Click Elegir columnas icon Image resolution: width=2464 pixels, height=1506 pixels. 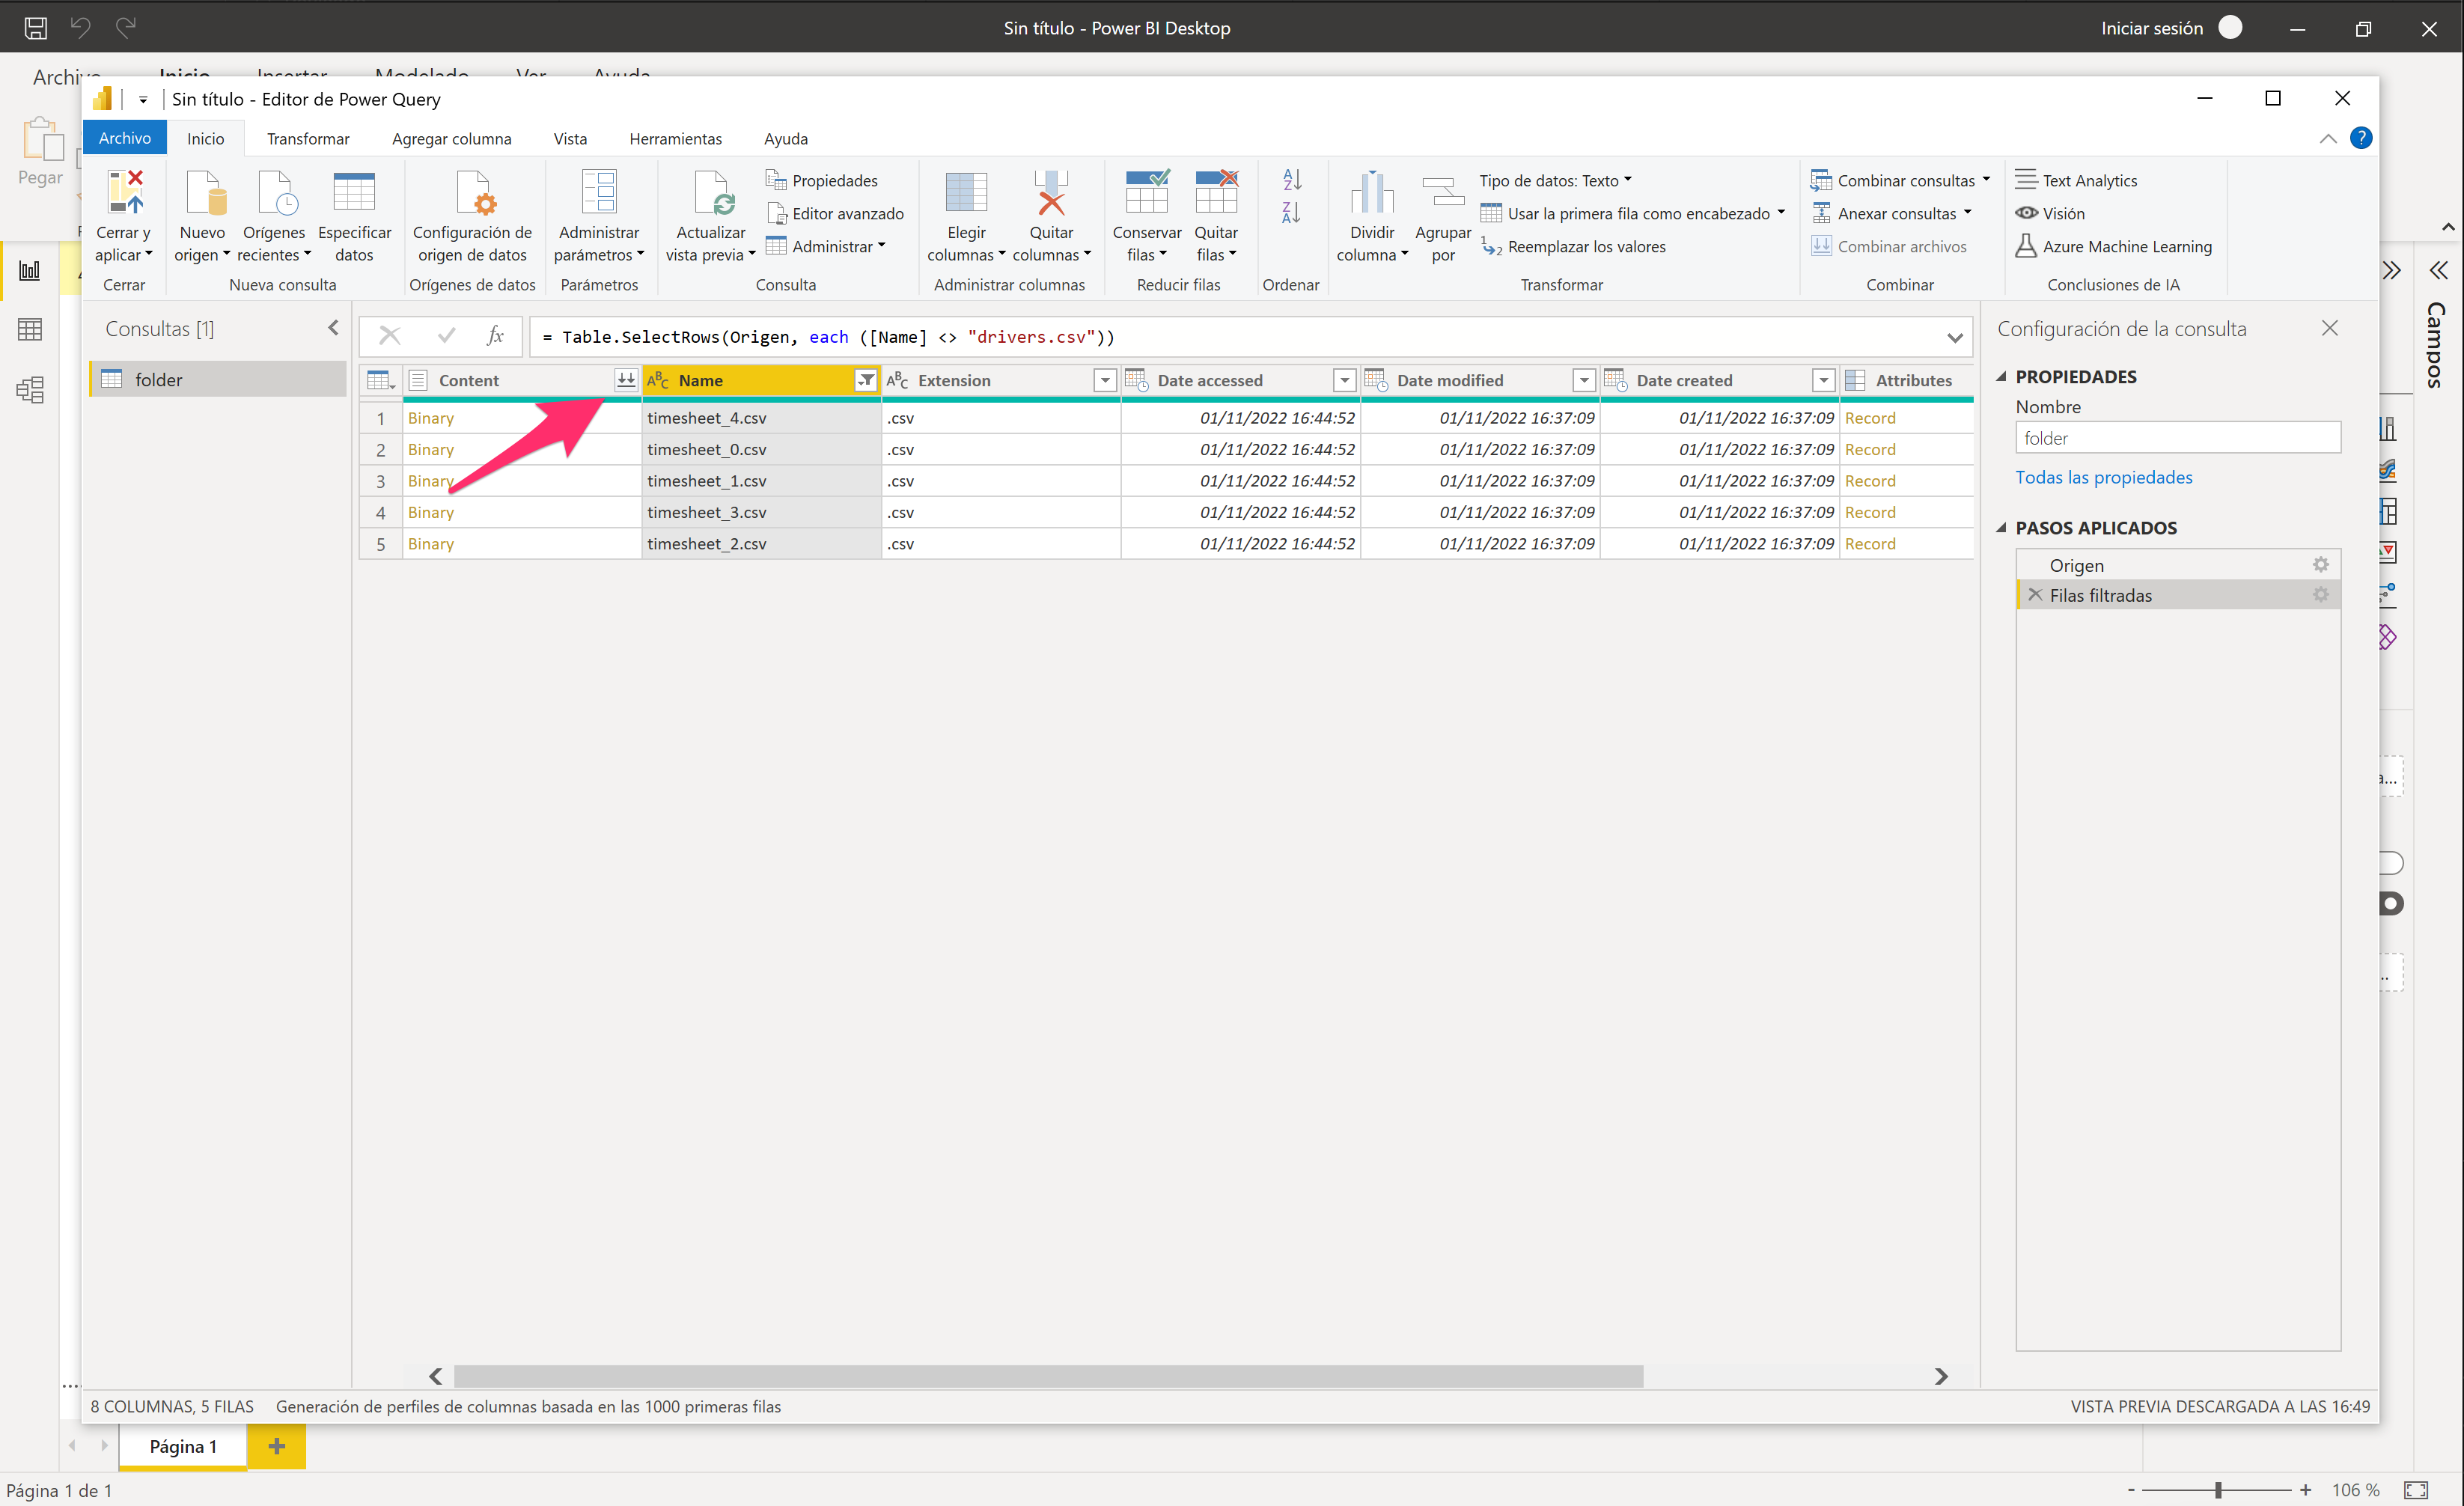click(966, 192)
